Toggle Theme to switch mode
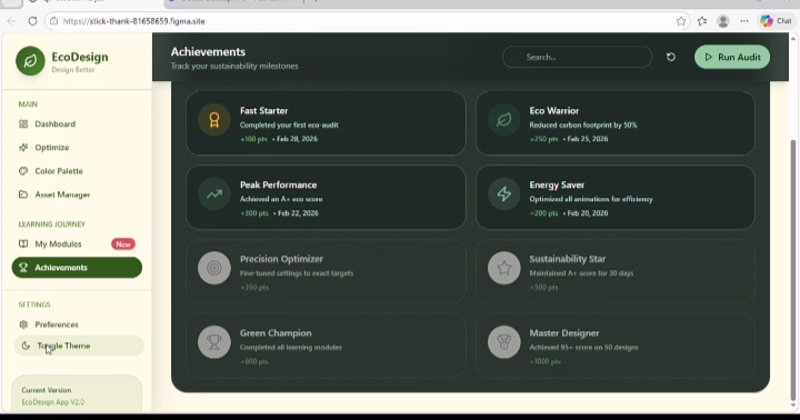The width and height of the screenshot is (800, 420). click(79, 345)
